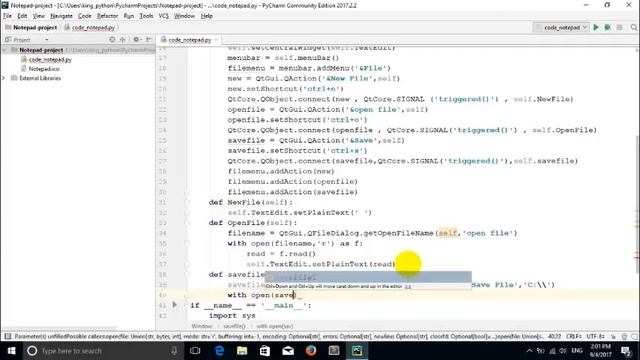Select Notepad.ico in project tree
640x360 pixels.
(44, 69)
